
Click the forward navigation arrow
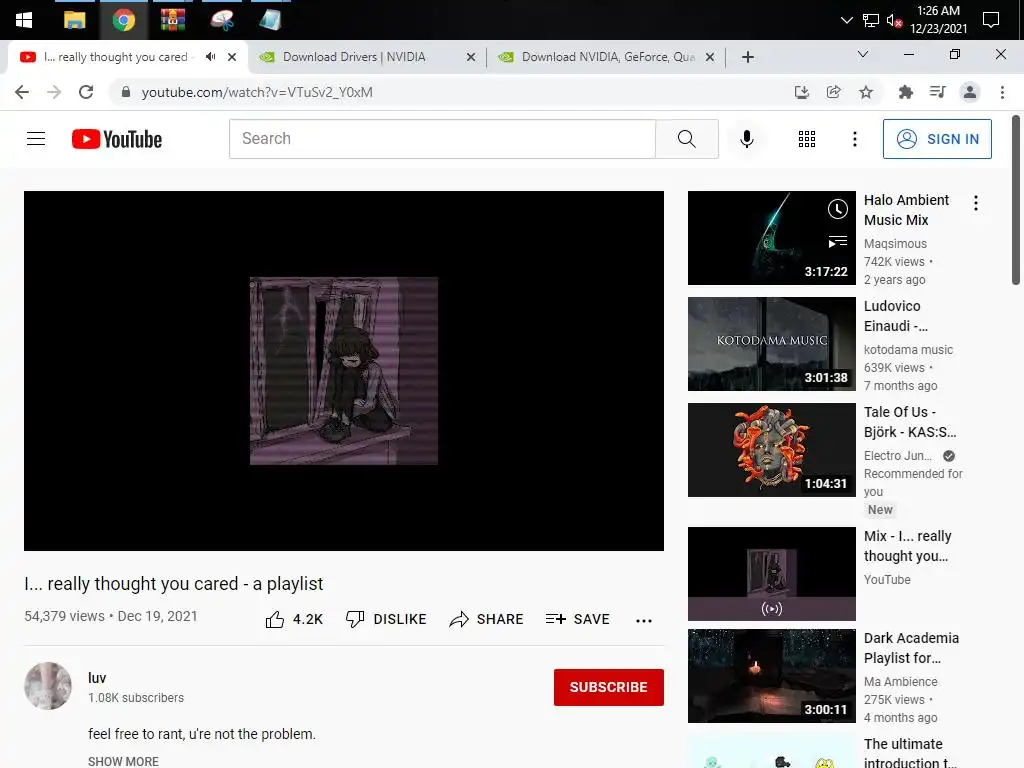54,92
